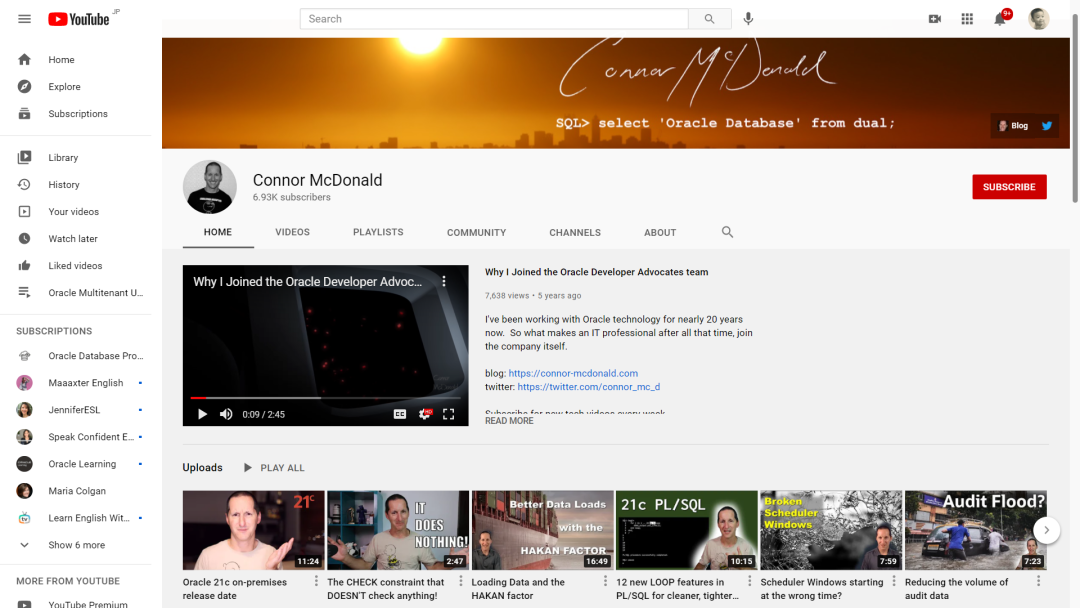This screenshot has width=1080, height=608.
Task: Open Broken Scheduler Windows thumbnail
Action: coord(831,530)
